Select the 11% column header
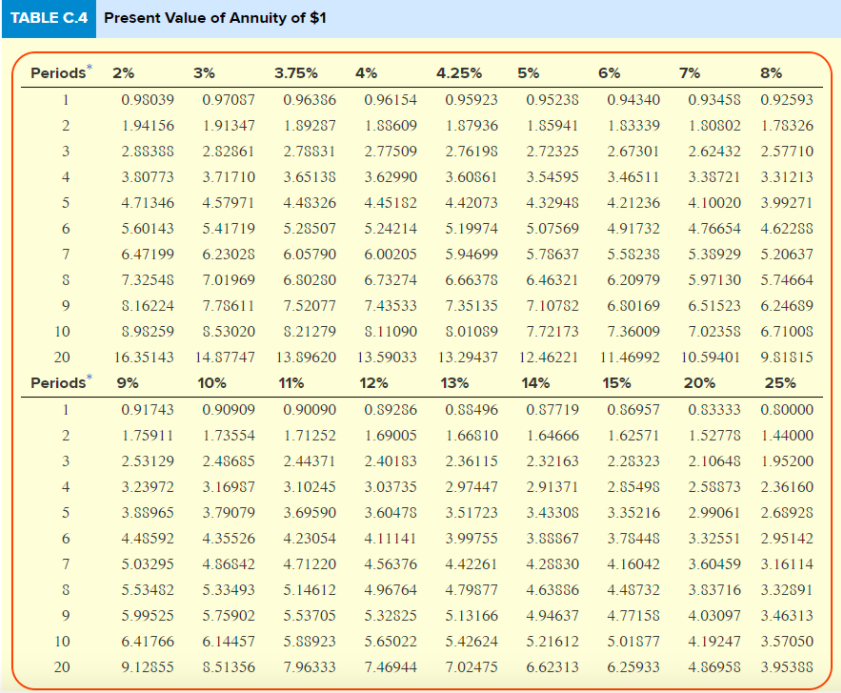 tap(291, 383)
